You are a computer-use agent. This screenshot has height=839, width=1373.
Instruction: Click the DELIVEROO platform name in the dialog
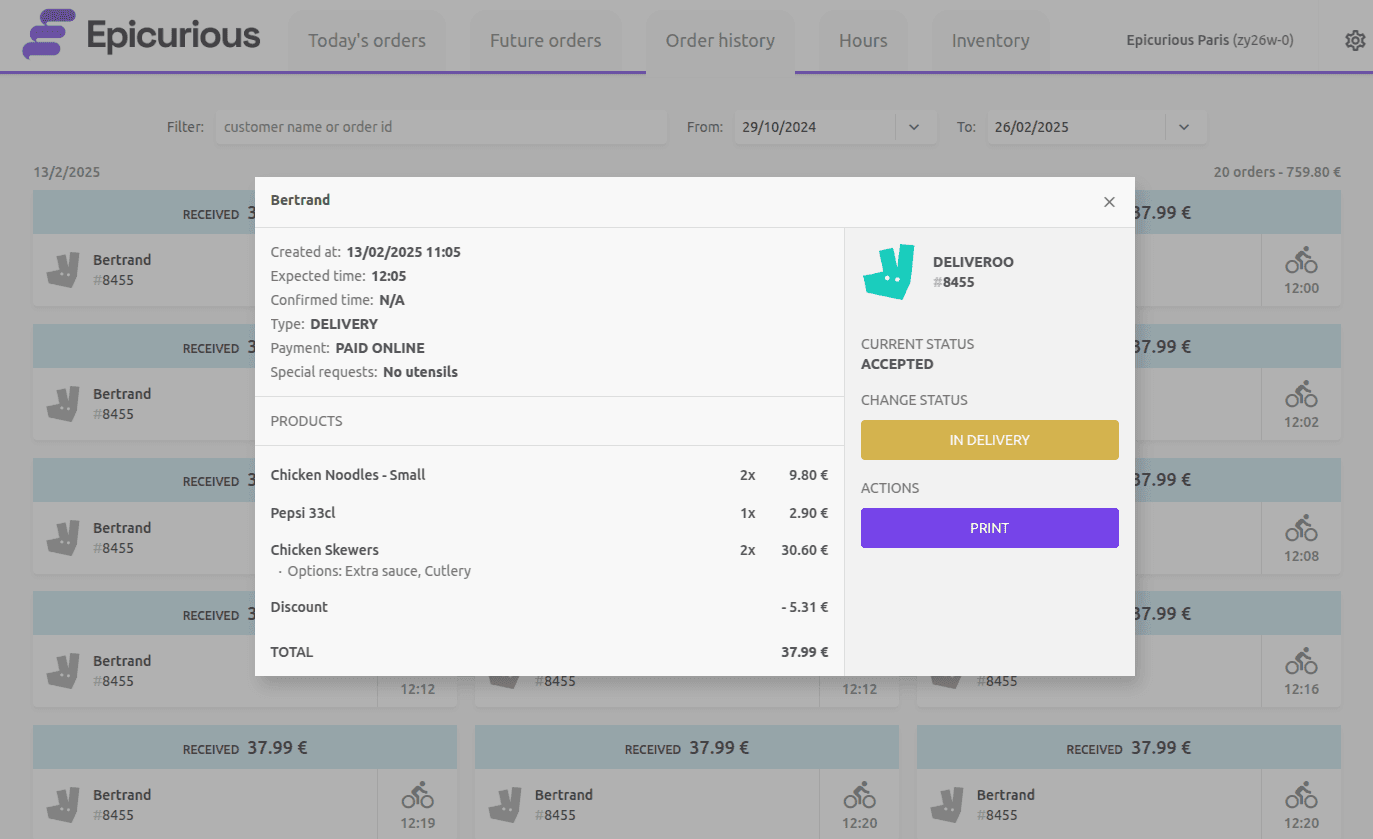973,262
